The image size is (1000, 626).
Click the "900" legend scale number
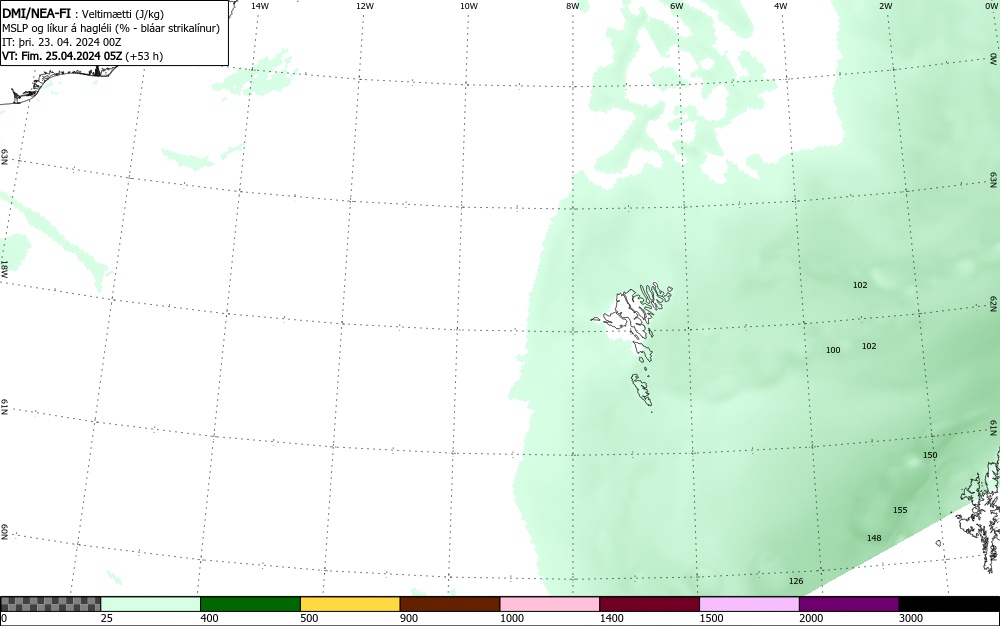coord(409,618)
